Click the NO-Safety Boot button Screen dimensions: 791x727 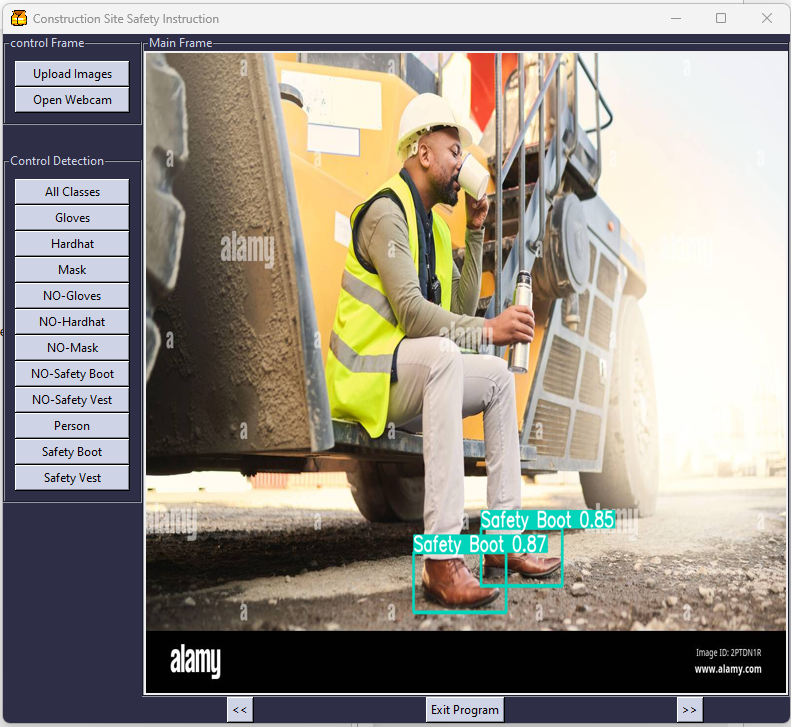coord(72,374)
